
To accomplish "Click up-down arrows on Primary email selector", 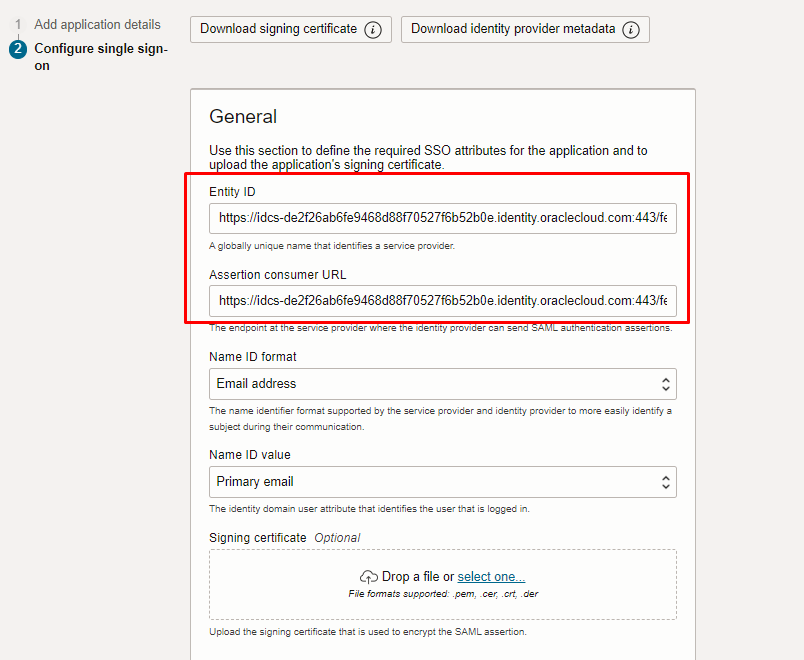I will [x=666, y=482].
